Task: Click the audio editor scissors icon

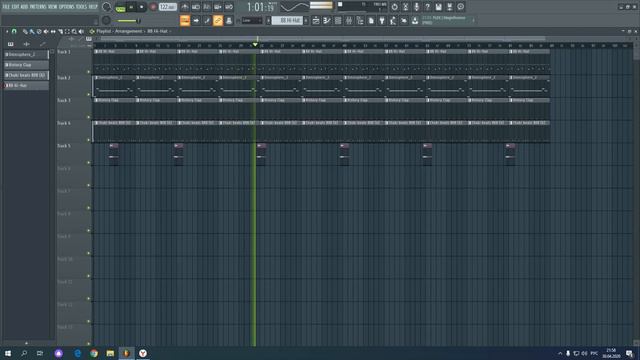Action: 405,7
